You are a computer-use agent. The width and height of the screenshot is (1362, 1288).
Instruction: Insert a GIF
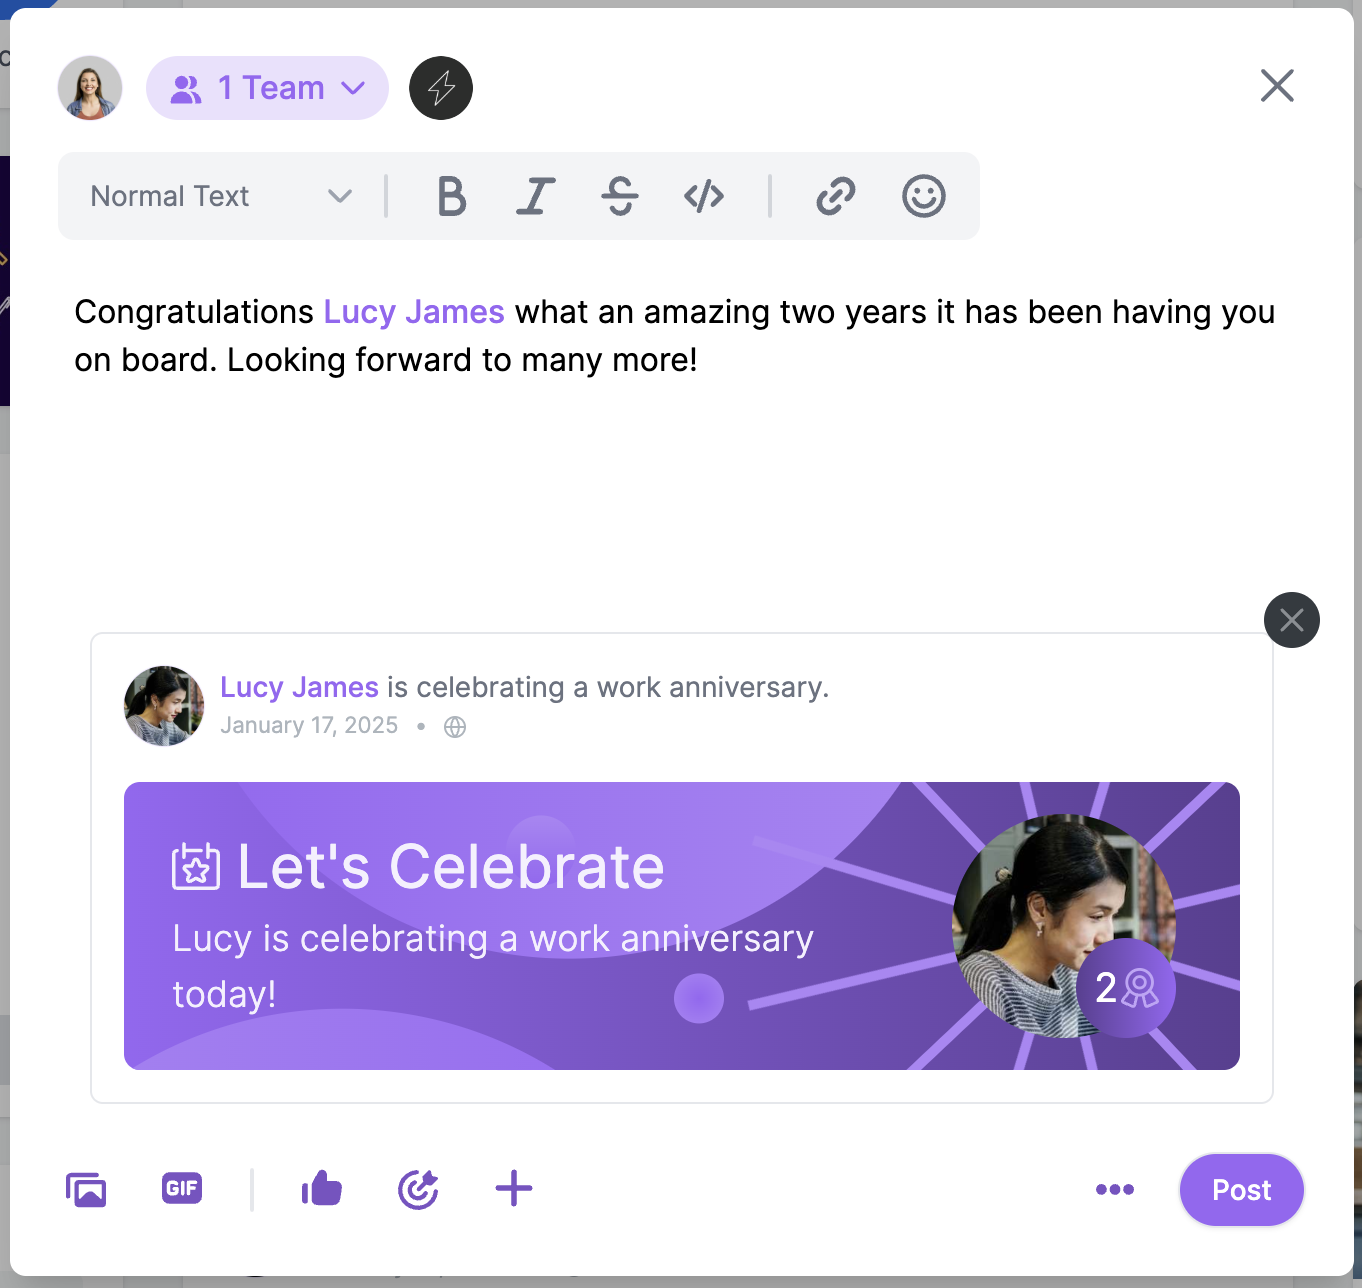[x=182, y=1189]
